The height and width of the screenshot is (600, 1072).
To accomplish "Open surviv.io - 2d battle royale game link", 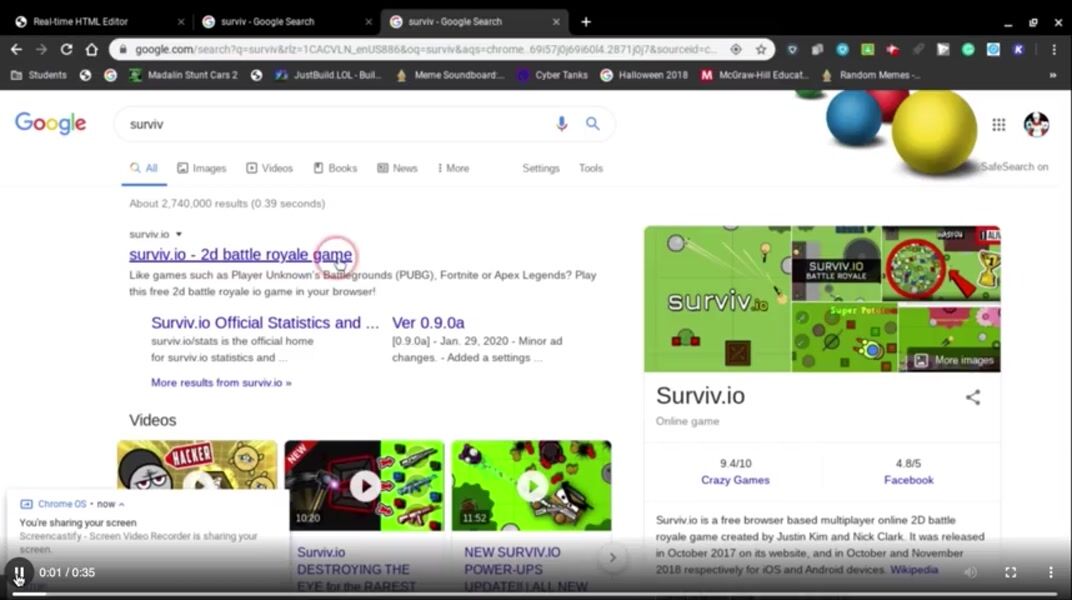I will pos(240,255).
